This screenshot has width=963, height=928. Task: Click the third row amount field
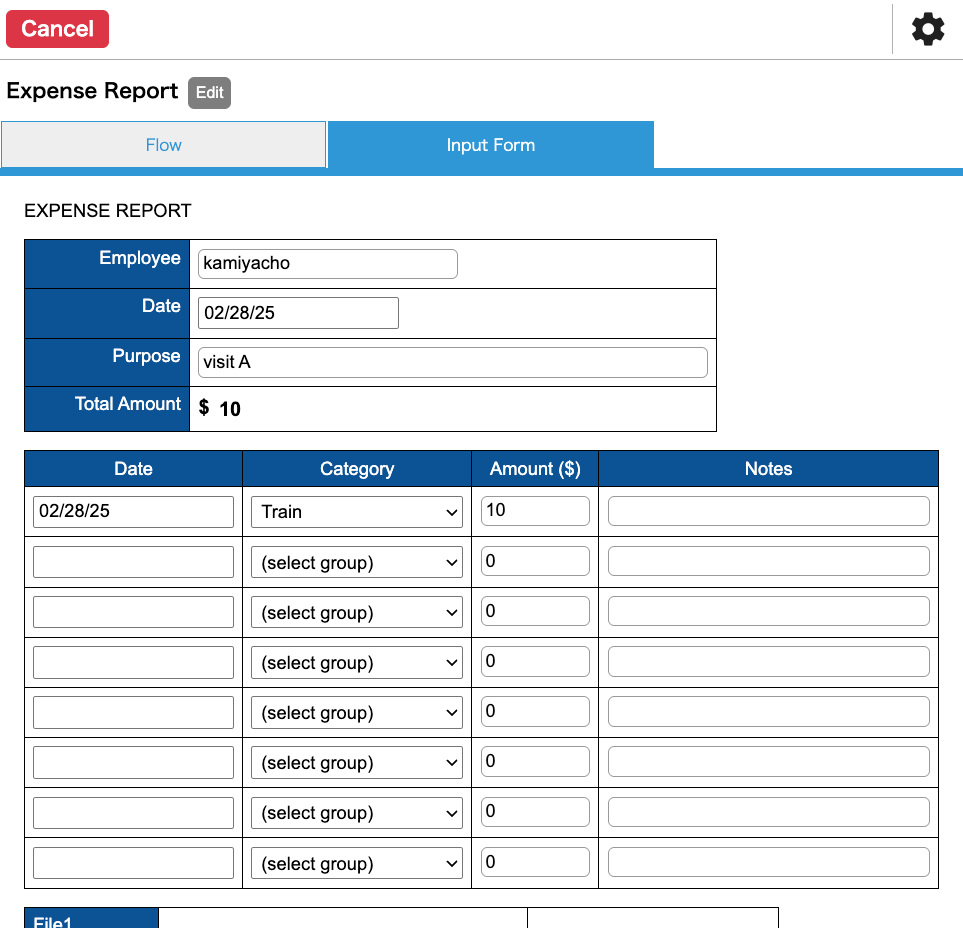point(535,611)
